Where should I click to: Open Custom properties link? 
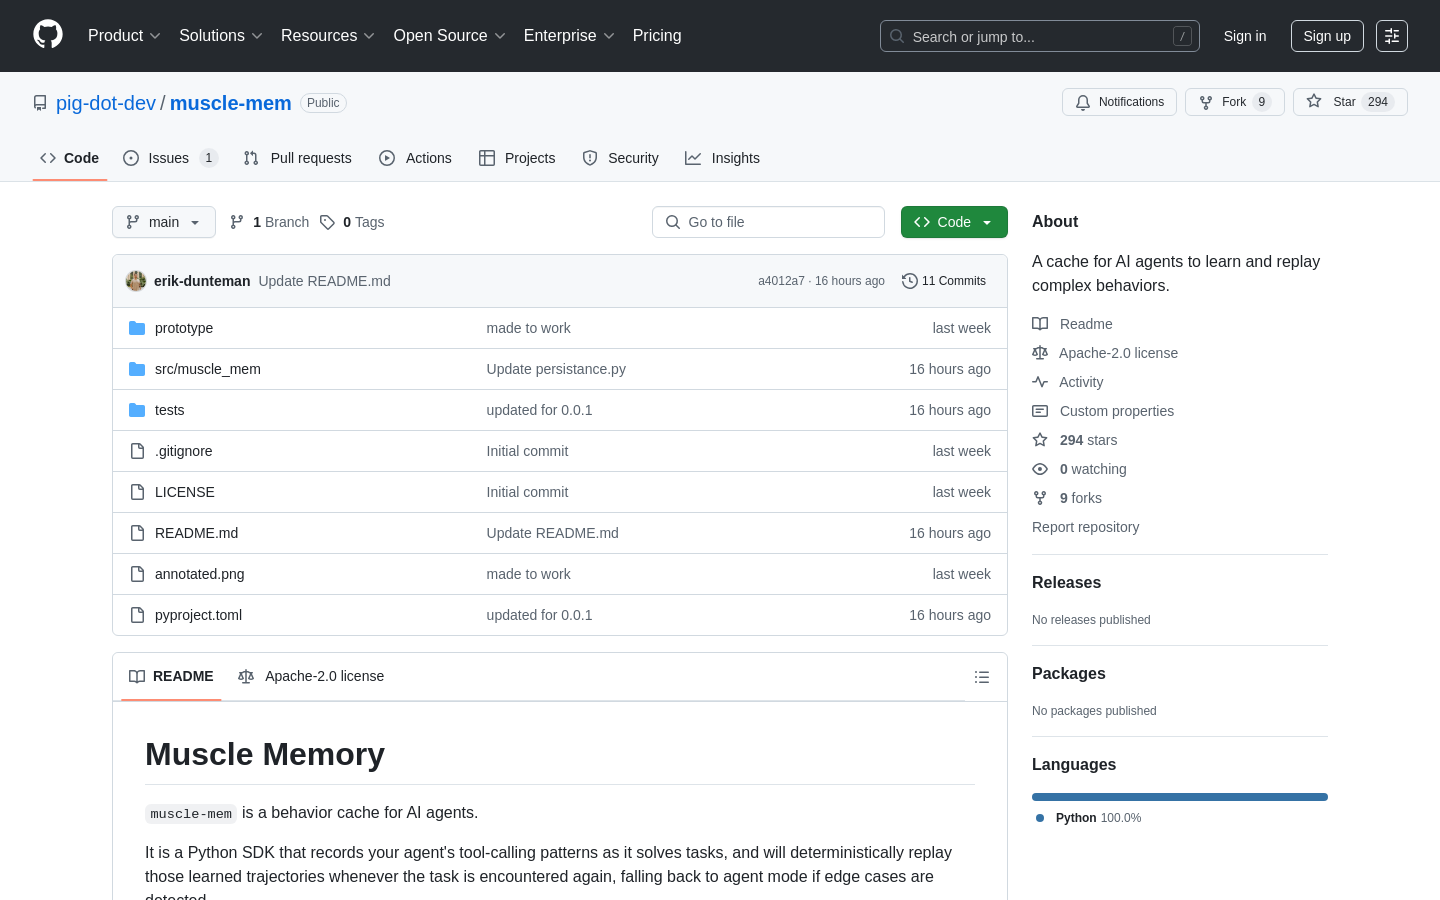(x=1103, y=411)
